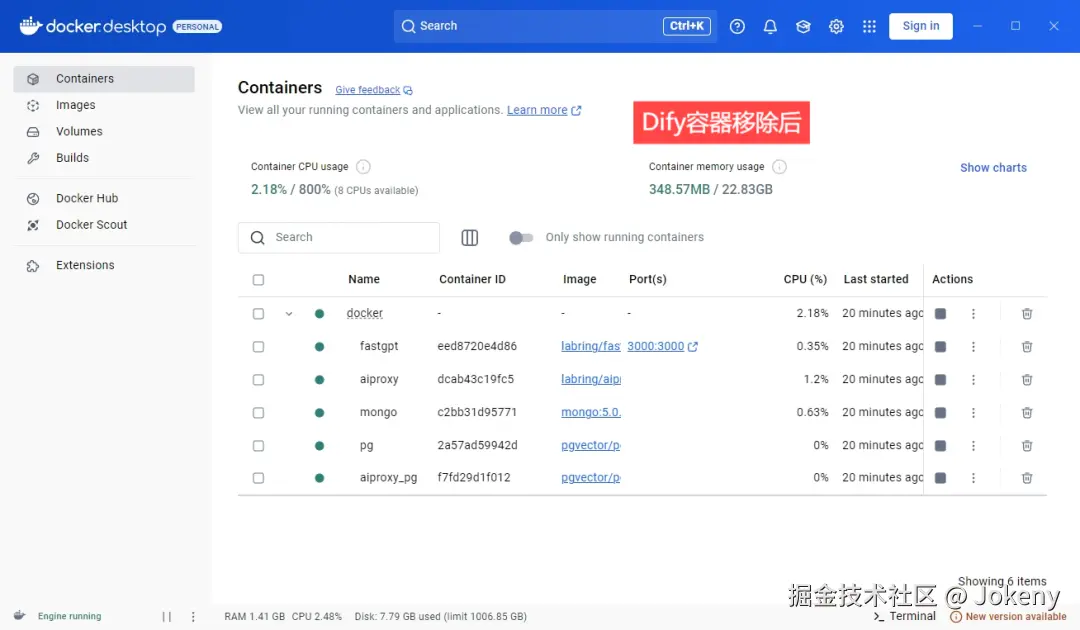Screen dimensions: 1080x630
Task: Click the Docker whale status icon
Action: (19, 616)
